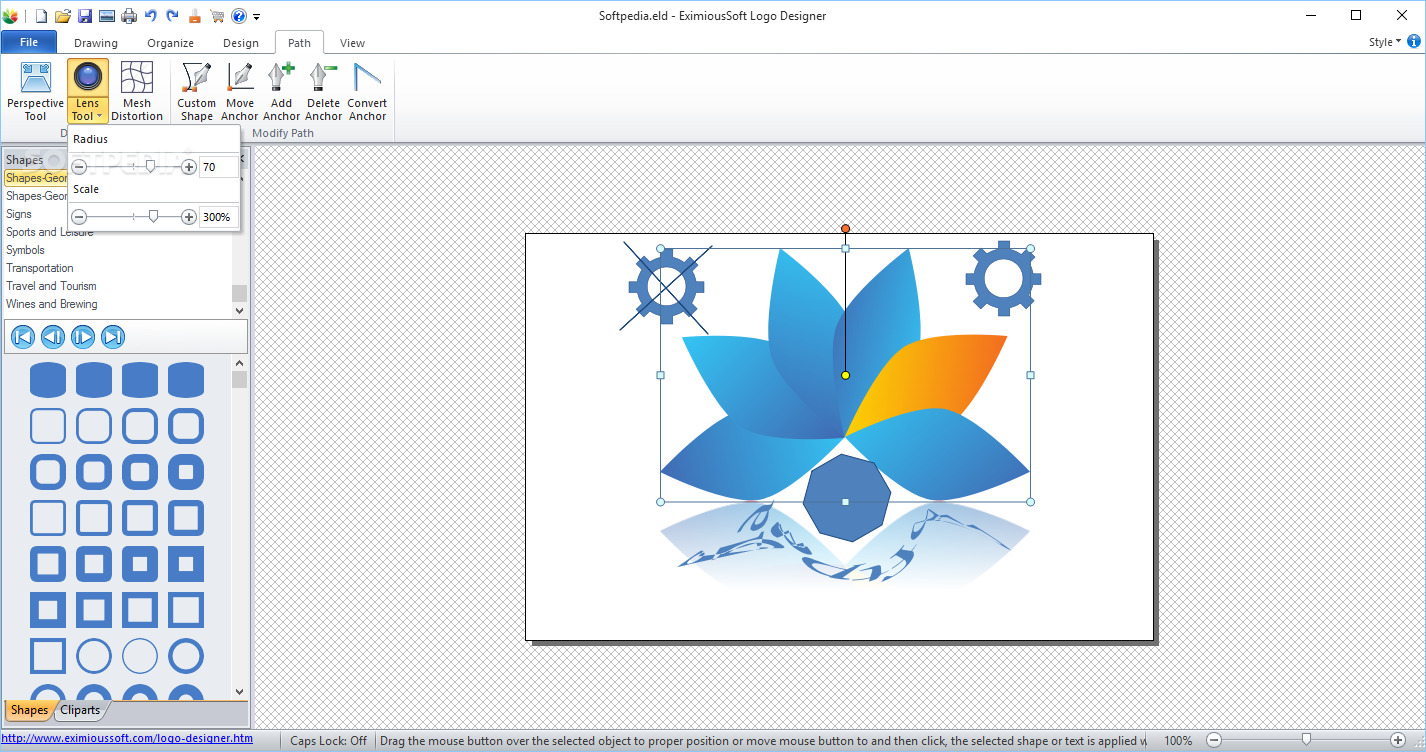Open the Style dropdown menu
Viewport: 1426px width, 752px height.
coord(1385,42)
